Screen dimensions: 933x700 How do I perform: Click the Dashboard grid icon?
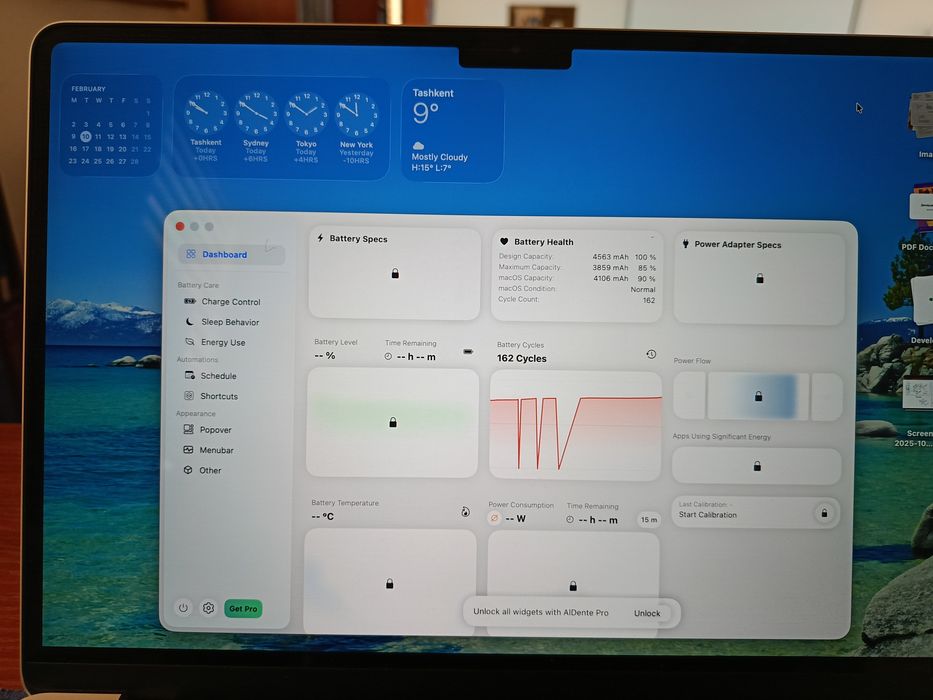click(x=190, y=254)
